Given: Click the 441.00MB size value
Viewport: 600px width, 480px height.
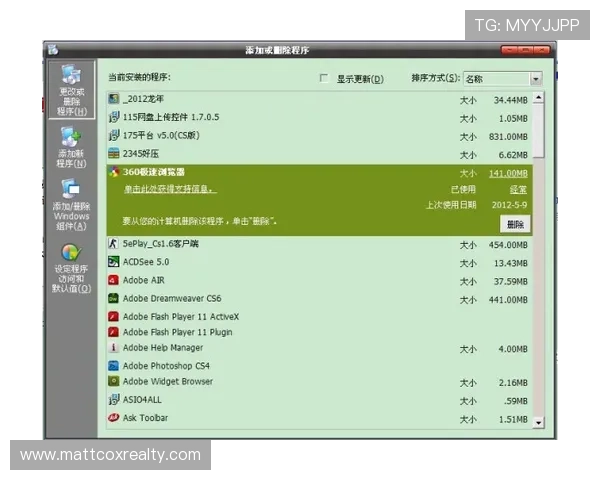Looking at the screenshot, I should (x=508, y=300).
